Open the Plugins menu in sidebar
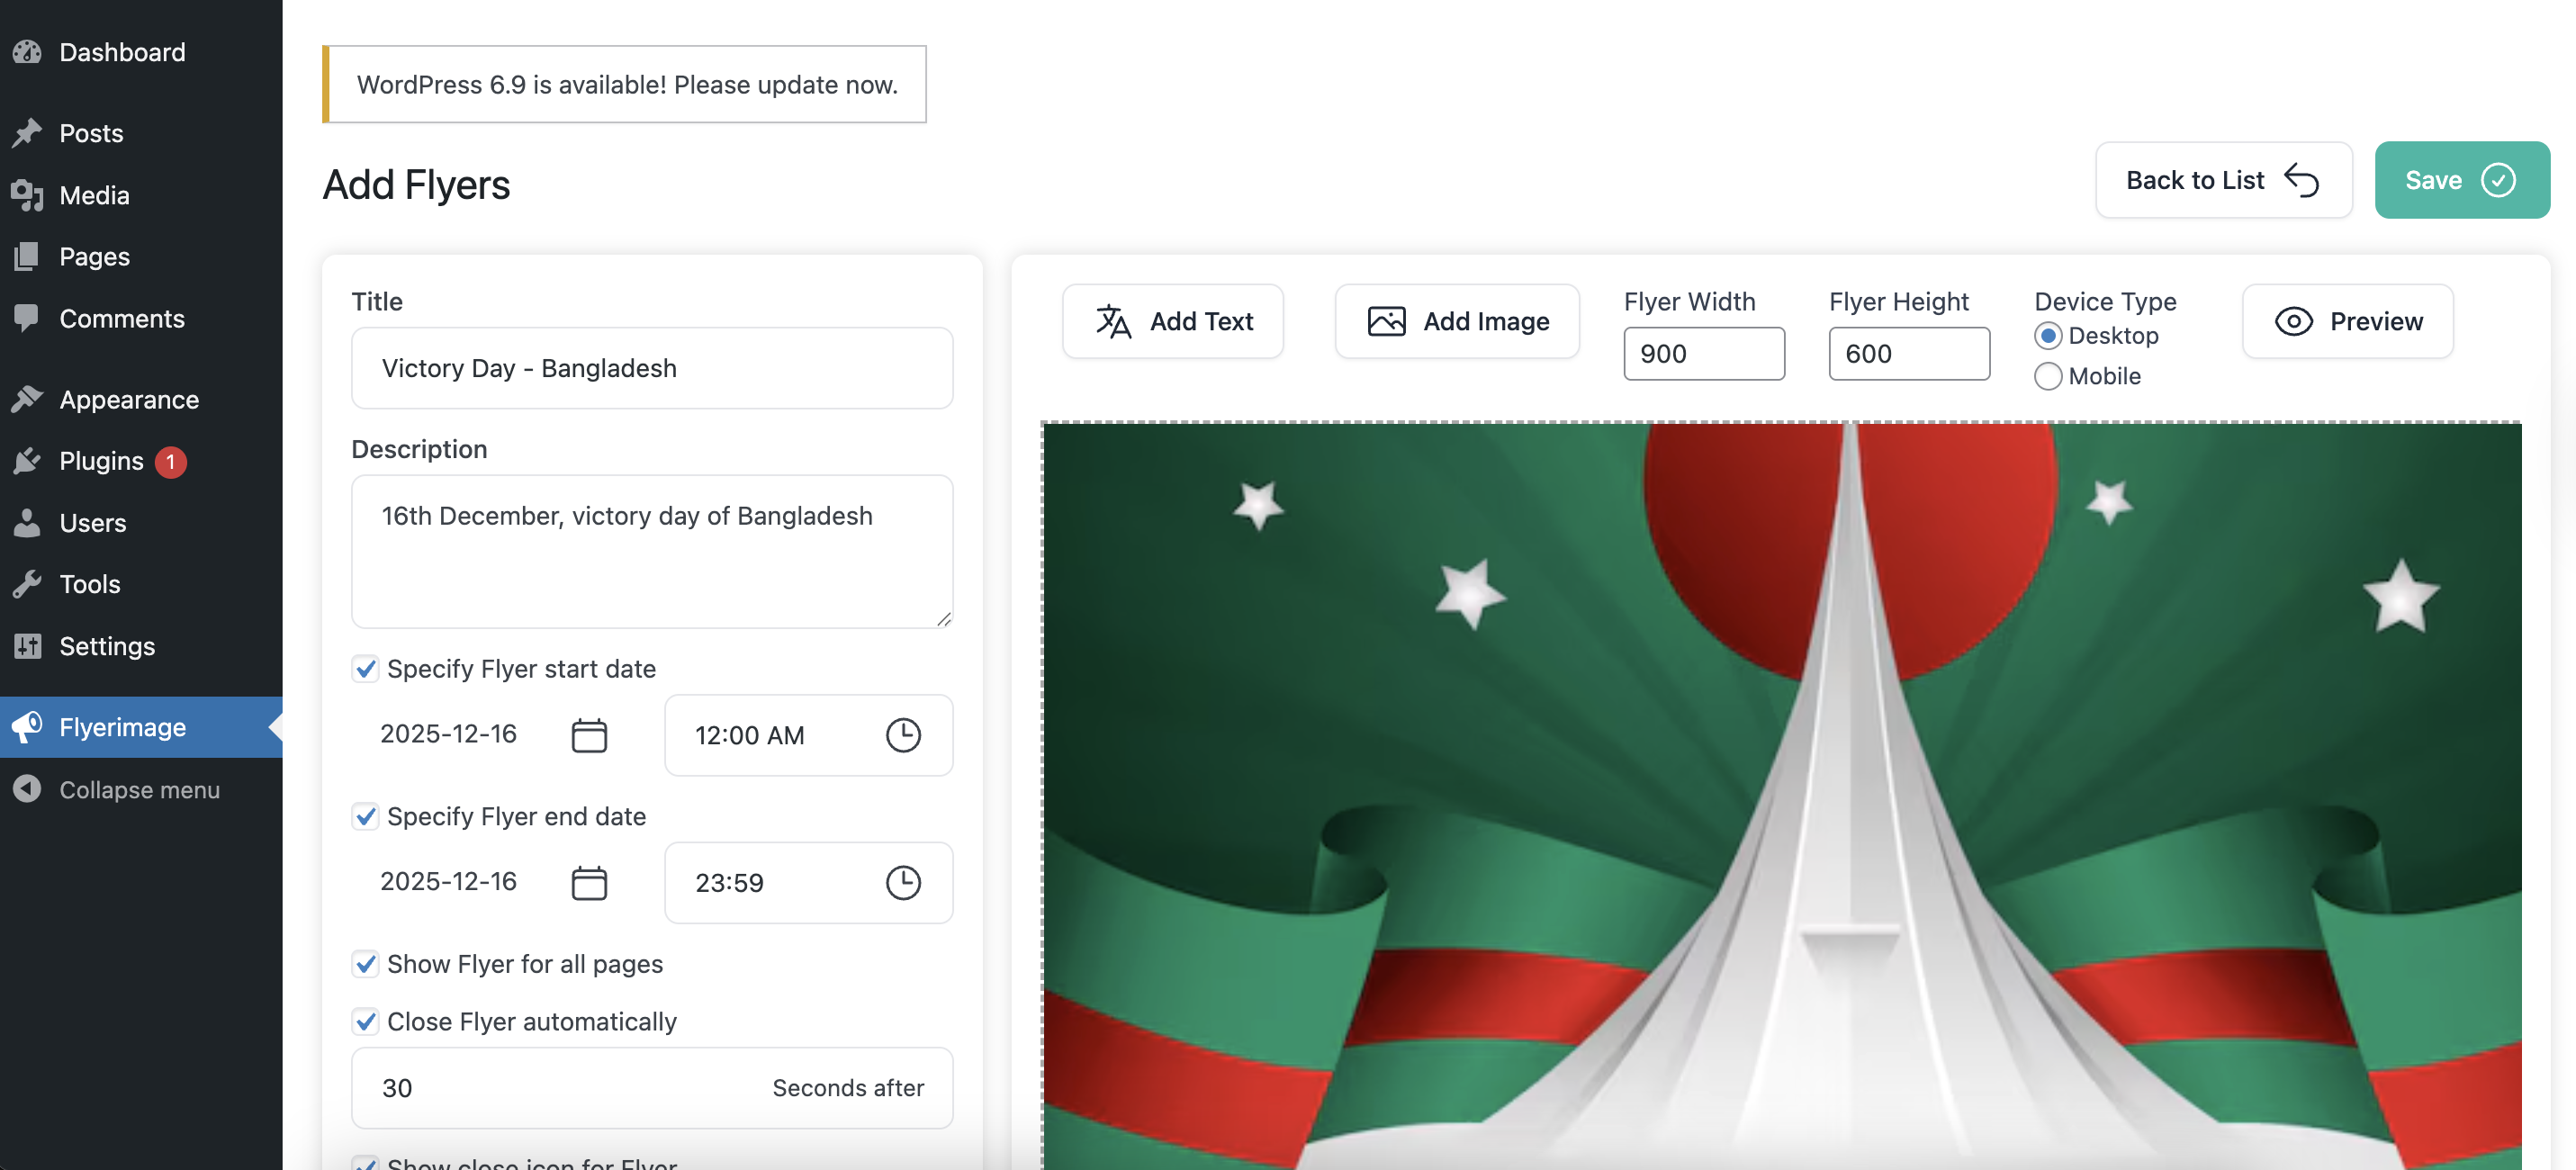Image resolution: width=2576 pixels, height=1170 pixels. pos(101,461)
